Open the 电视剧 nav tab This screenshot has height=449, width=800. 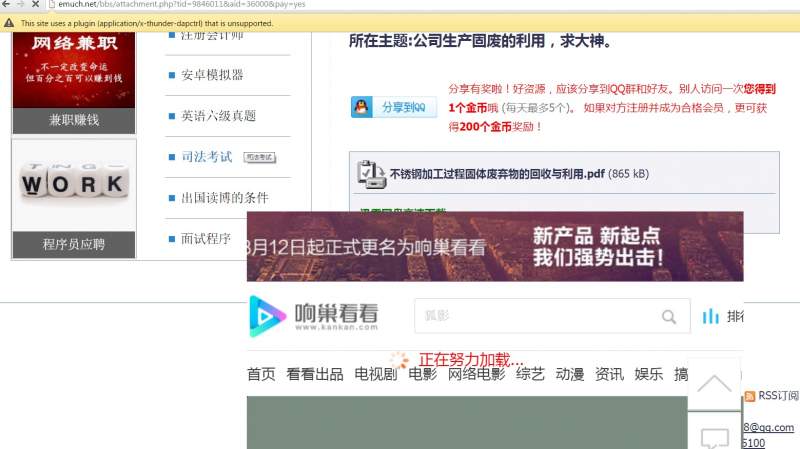[376, 375]
